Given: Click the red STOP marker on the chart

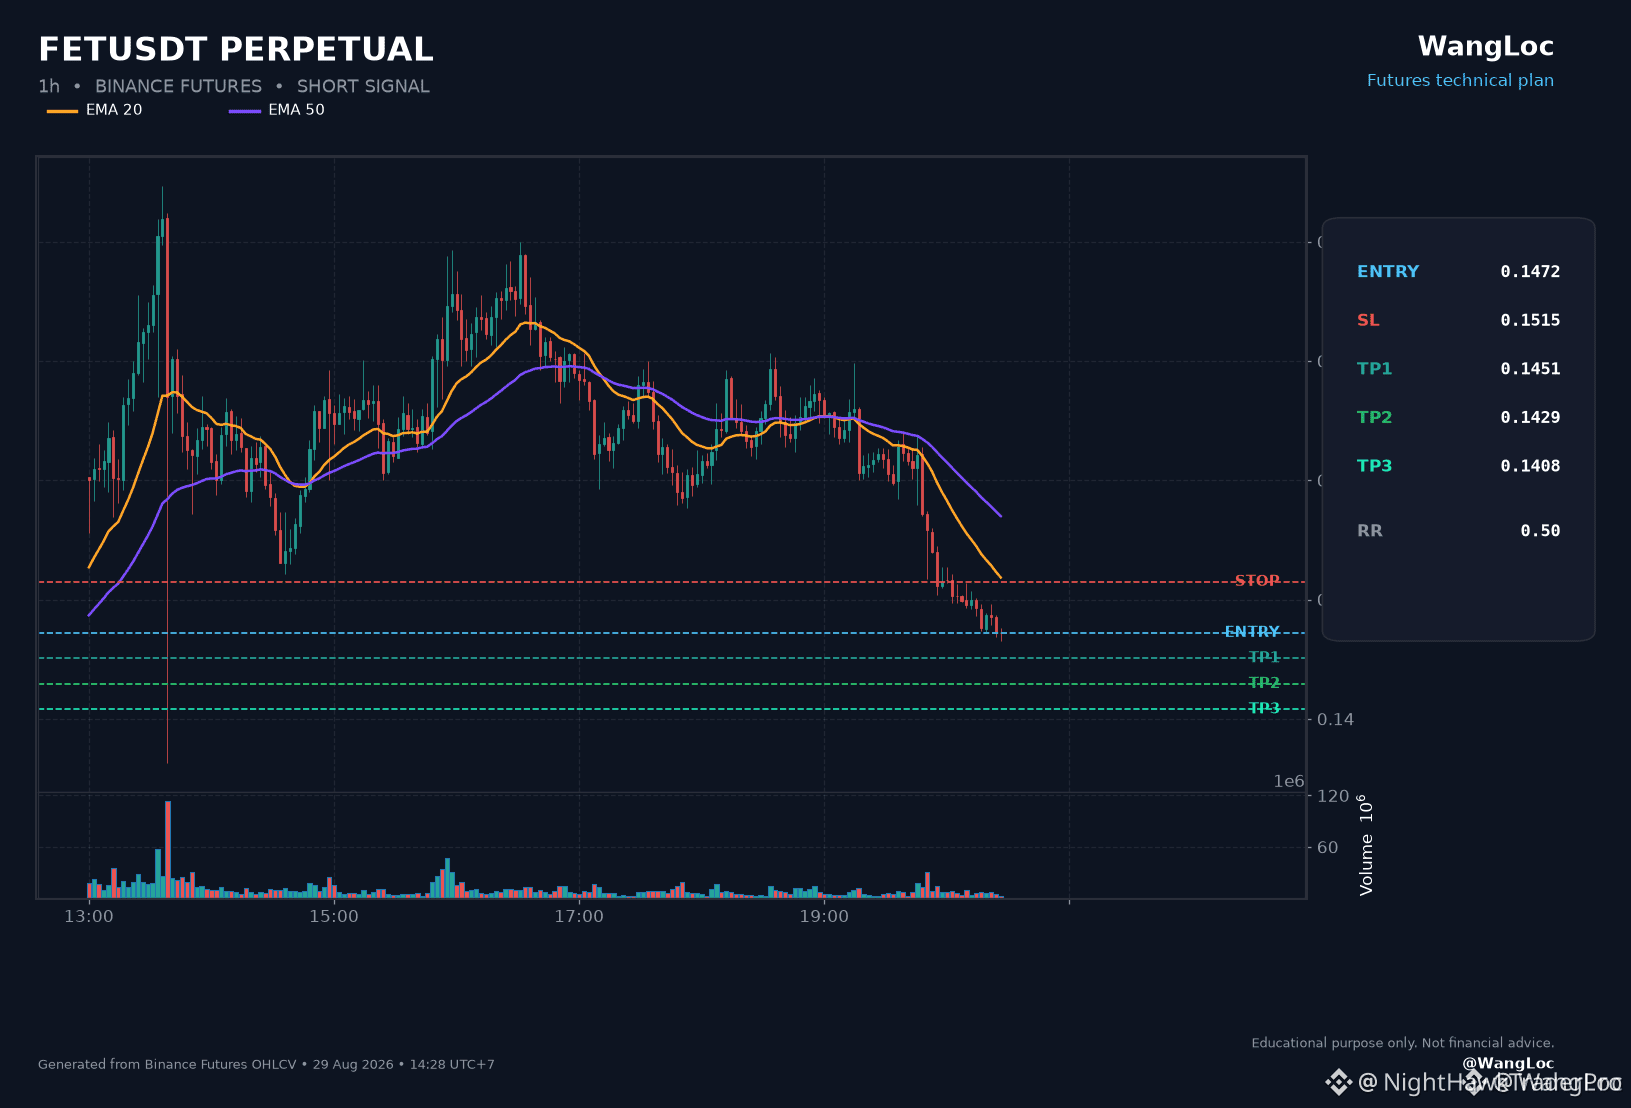Looking at the screenshot, I should [1257, 581].
